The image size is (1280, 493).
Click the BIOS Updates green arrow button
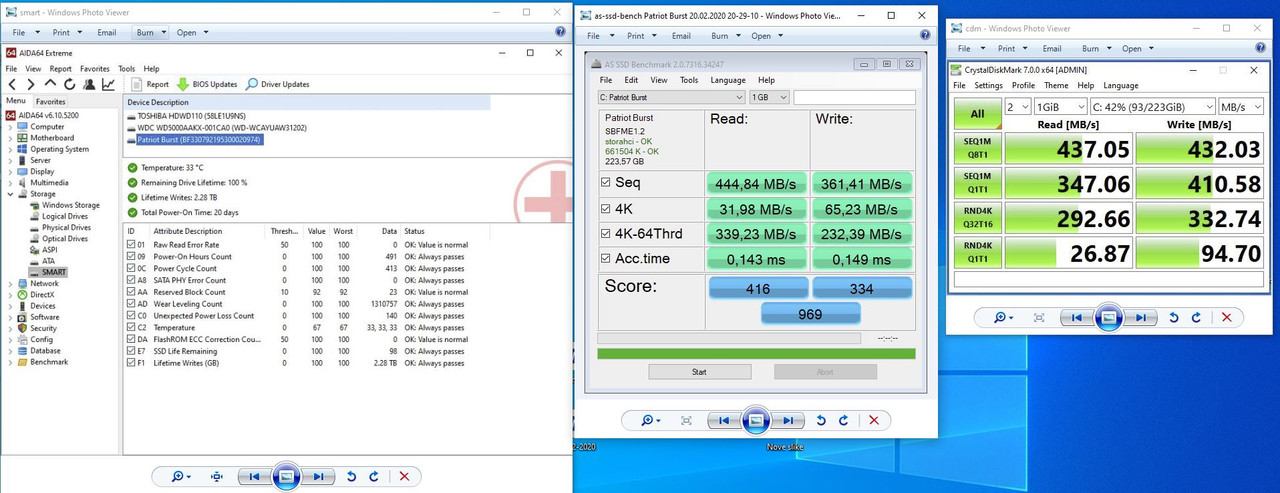[x=207, y=84]
